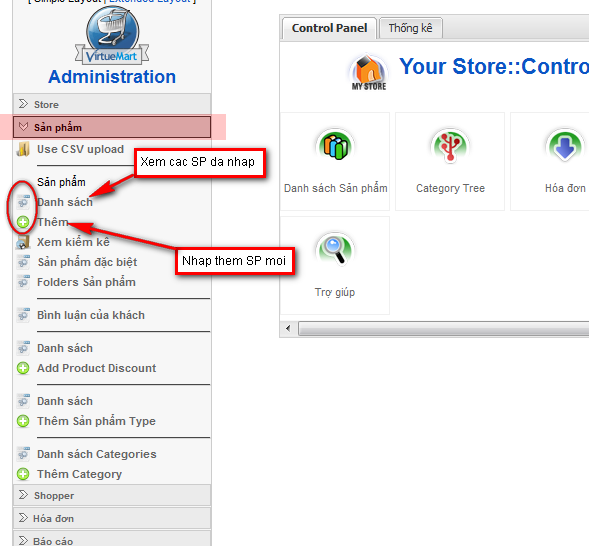Open the Thêm product link
The image size is (589, 546).
(53, 222)
